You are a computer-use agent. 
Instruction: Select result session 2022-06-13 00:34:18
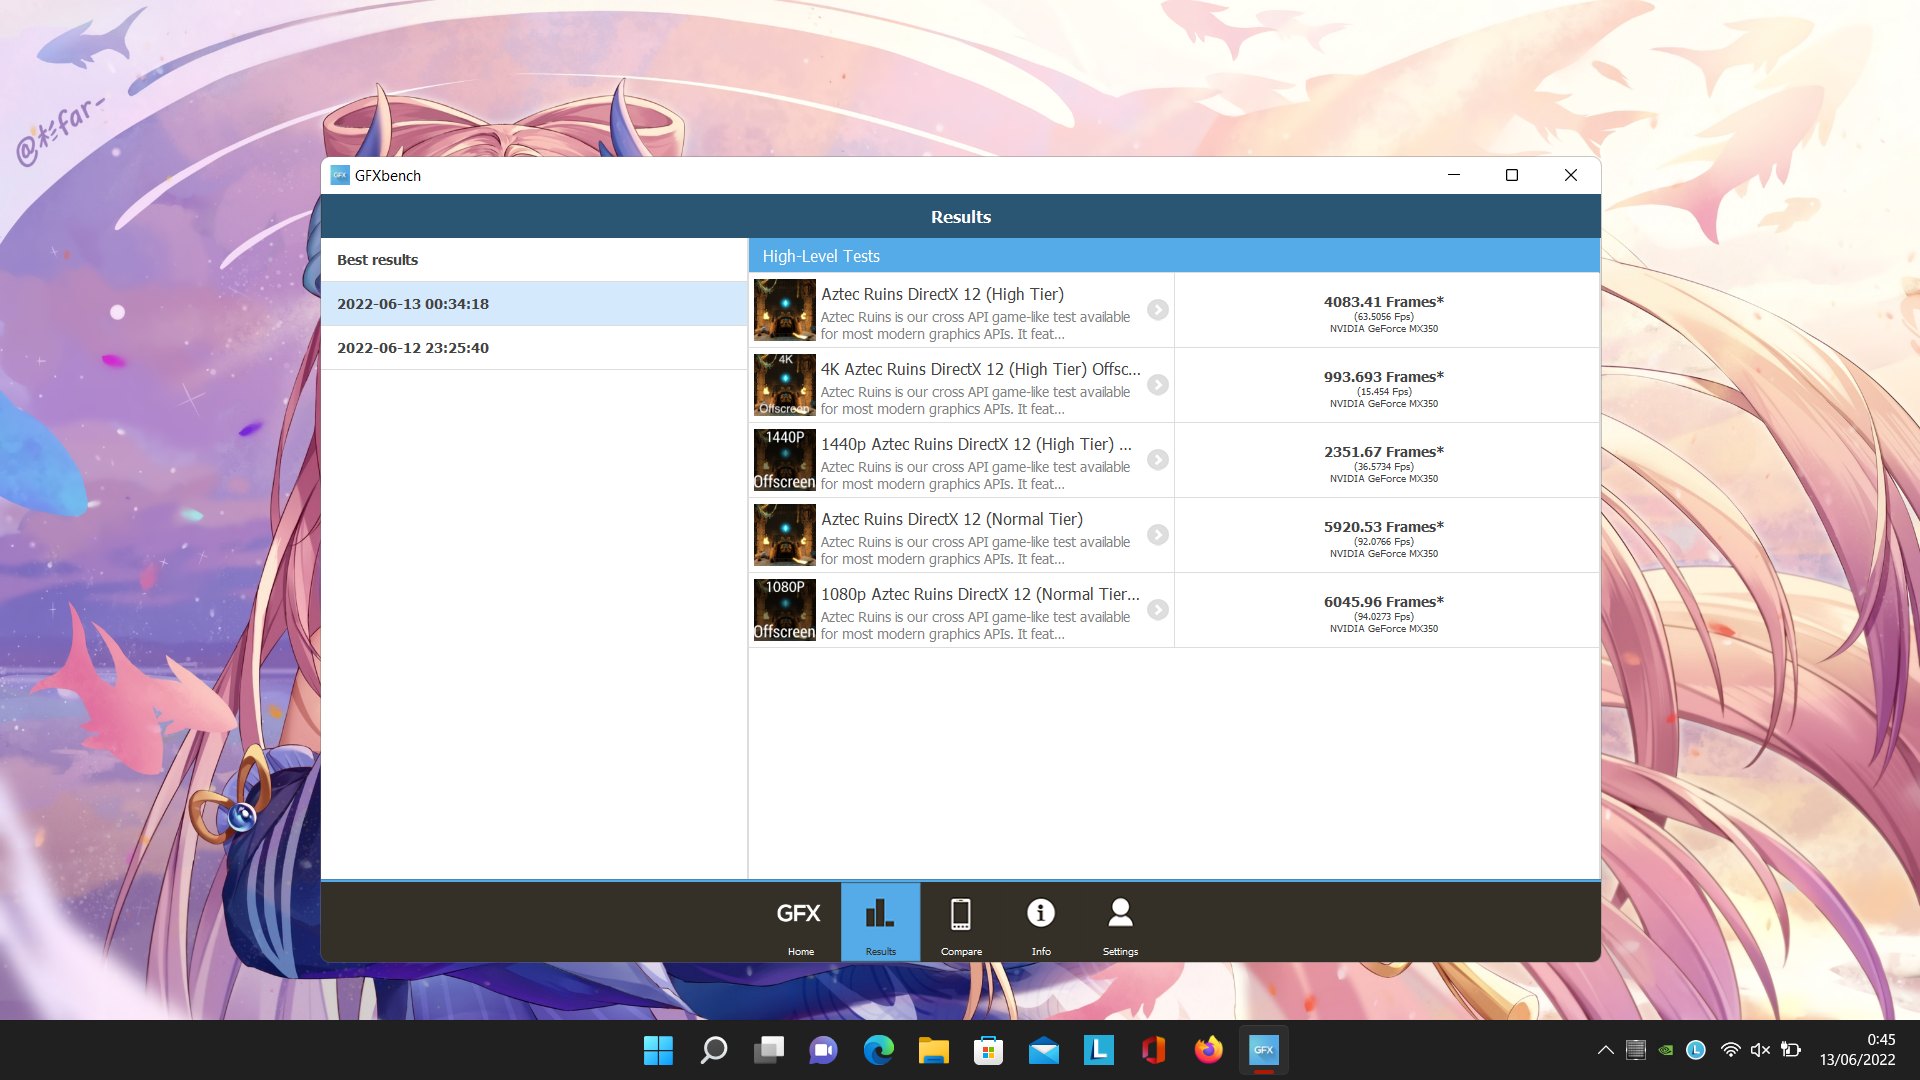[534, 304]
